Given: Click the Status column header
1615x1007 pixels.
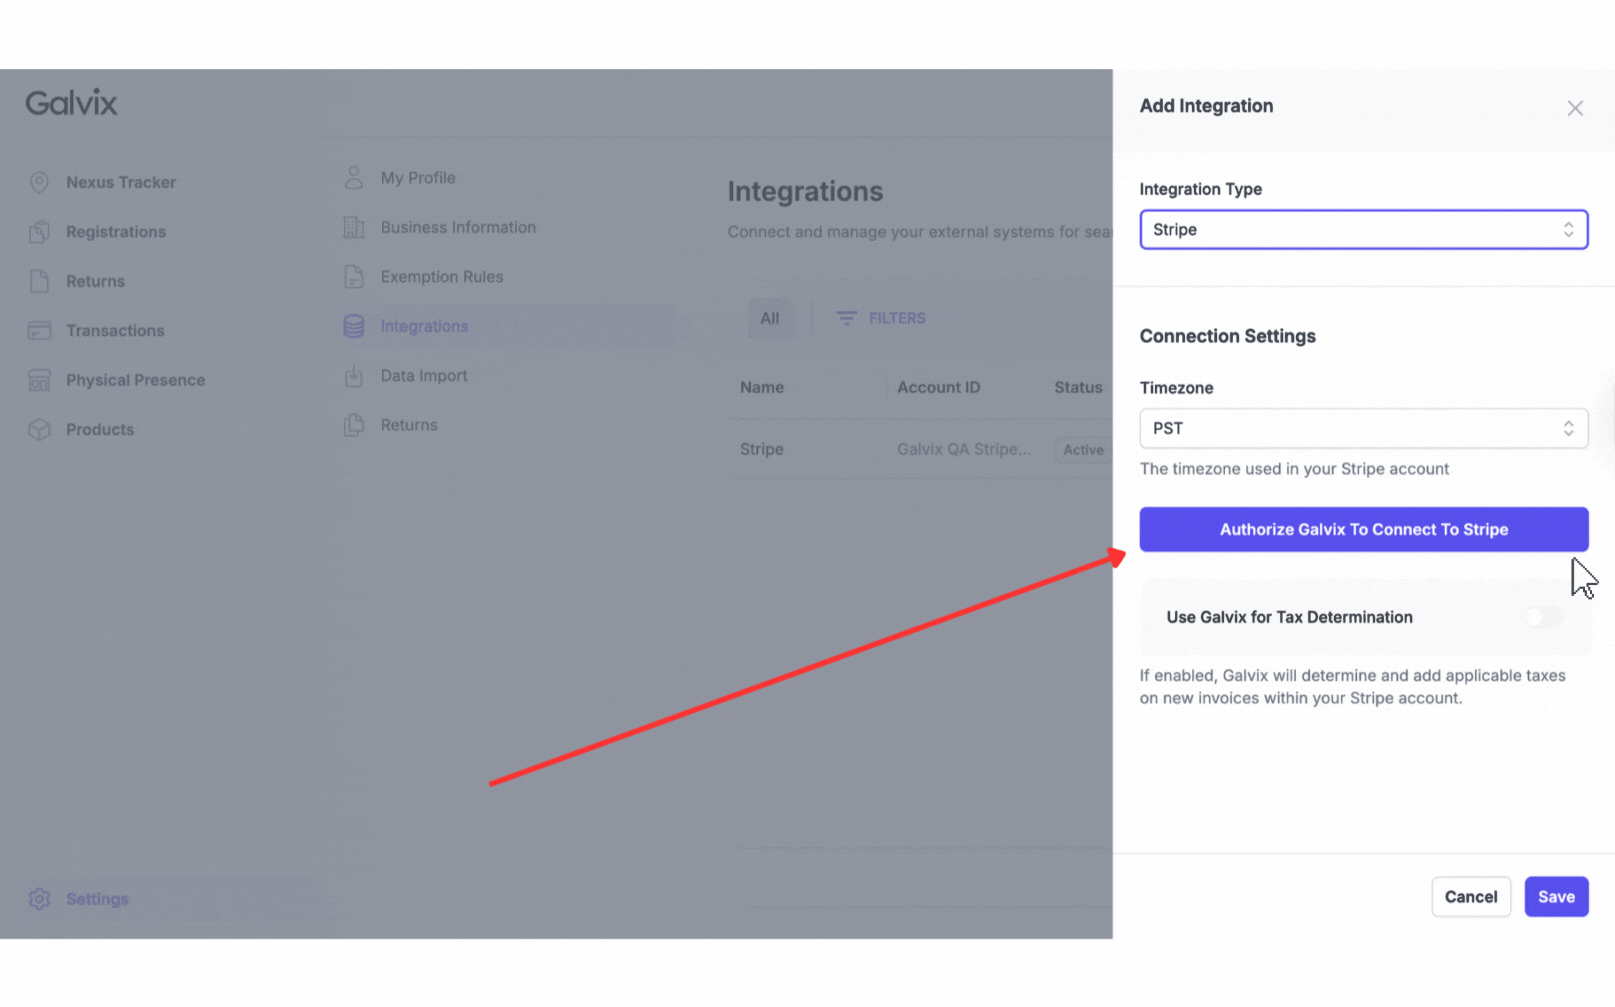Looking at the screenshot, I should point(1078,387).
